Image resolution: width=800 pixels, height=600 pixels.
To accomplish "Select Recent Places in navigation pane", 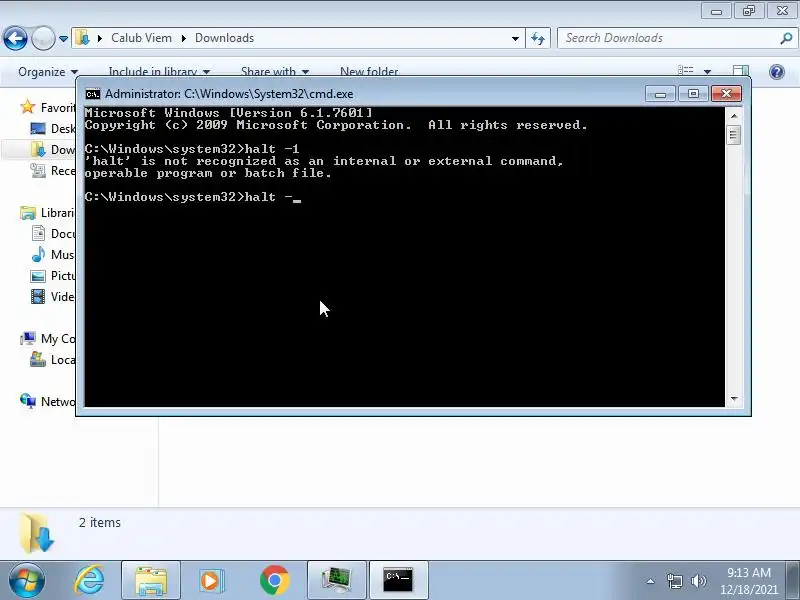I will tap(53, 170).
